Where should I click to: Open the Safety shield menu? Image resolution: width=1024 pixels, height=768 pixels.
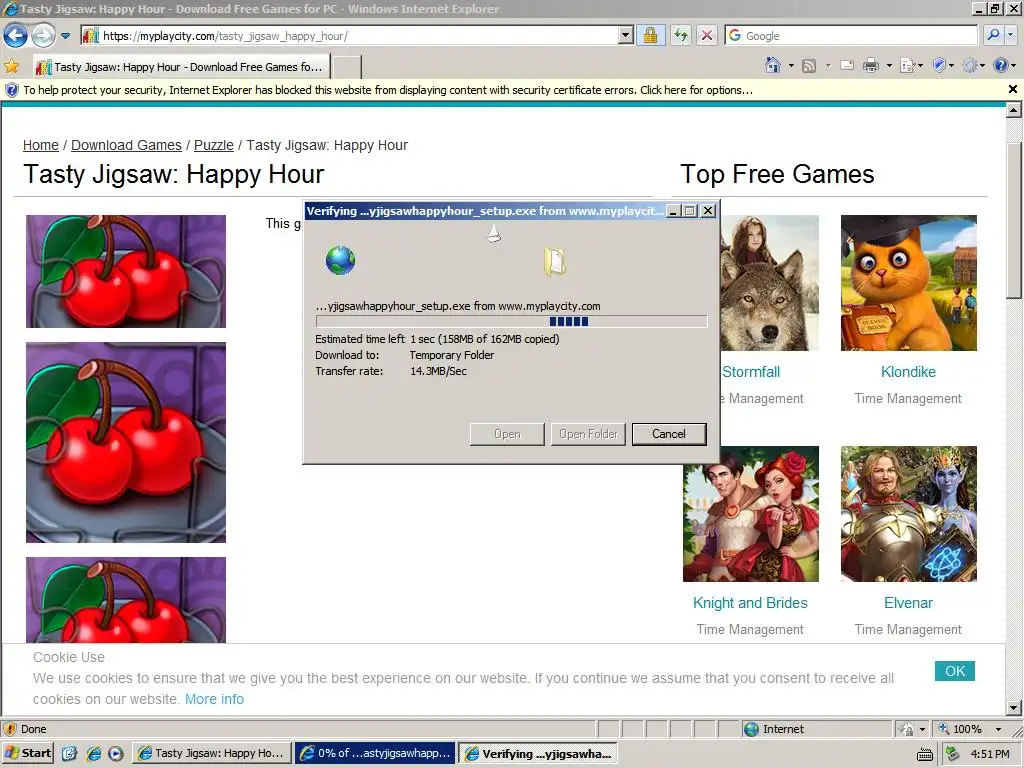click(943, 65)
